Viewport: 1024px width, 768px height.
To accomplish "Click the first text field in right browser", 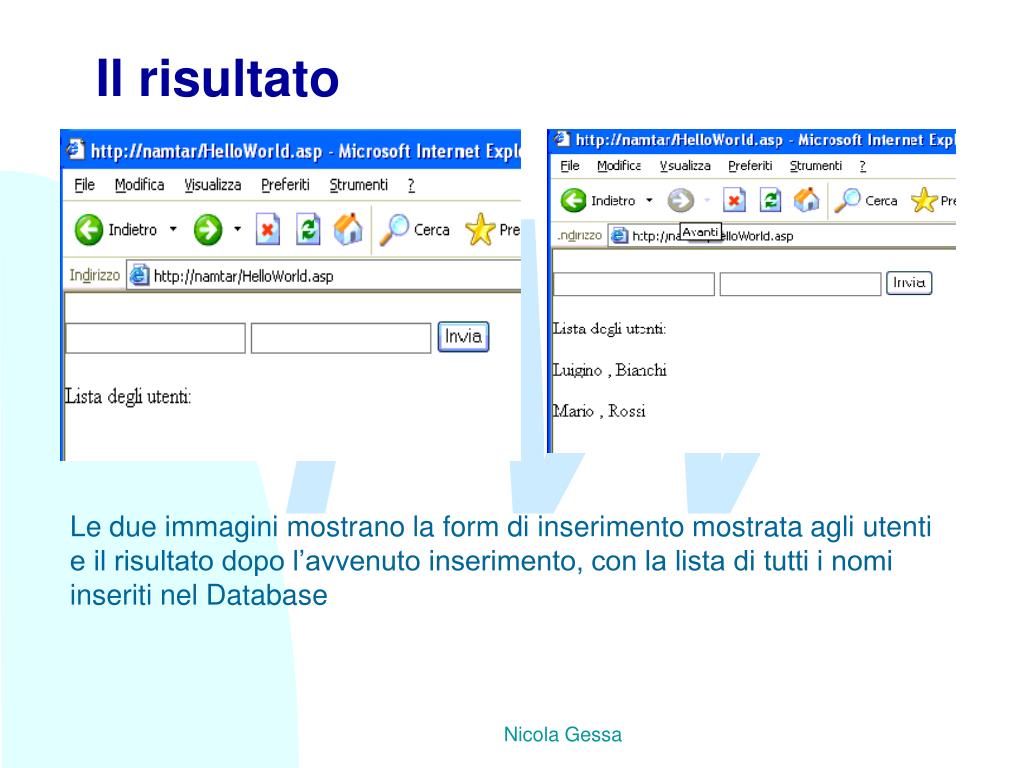I will pyautogui.click(x=633, y=284).
